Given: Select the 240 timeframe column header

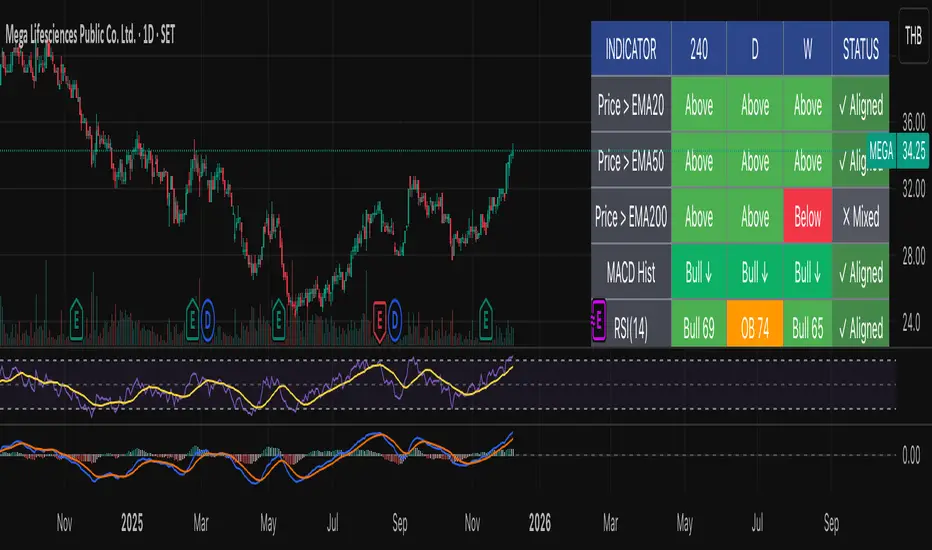Looking at the screenshot, I should pyautogui.click(x=699, y=47).
